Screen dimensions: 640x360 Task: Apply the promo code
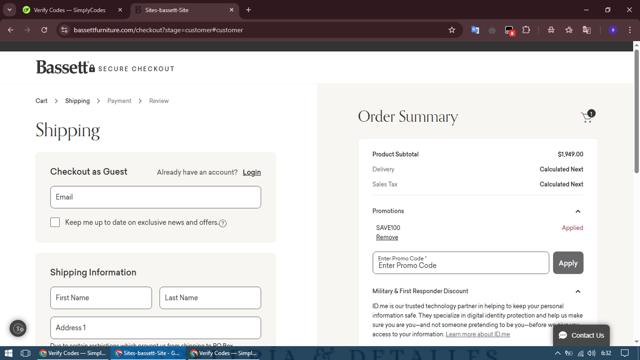point(568,263)
